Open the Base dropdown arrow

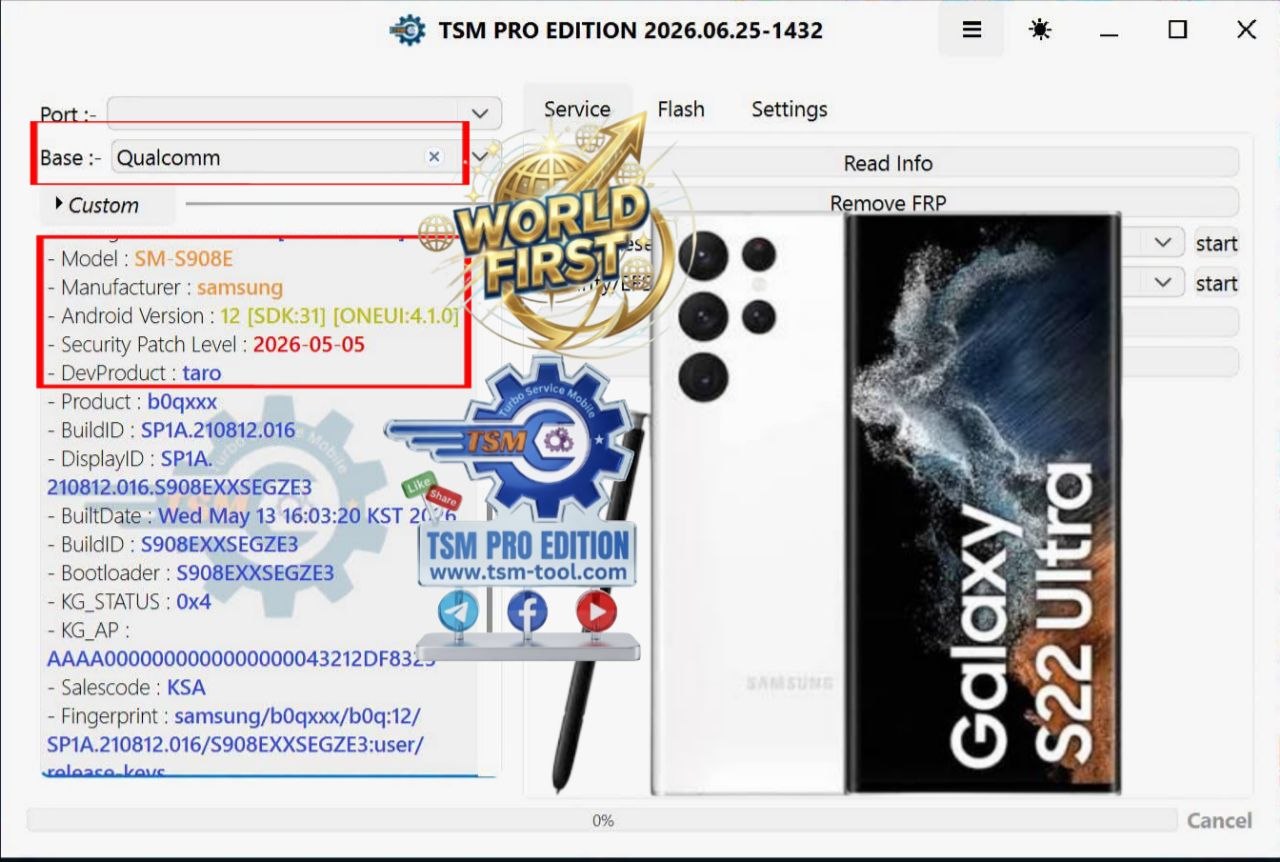click(479, 157)
